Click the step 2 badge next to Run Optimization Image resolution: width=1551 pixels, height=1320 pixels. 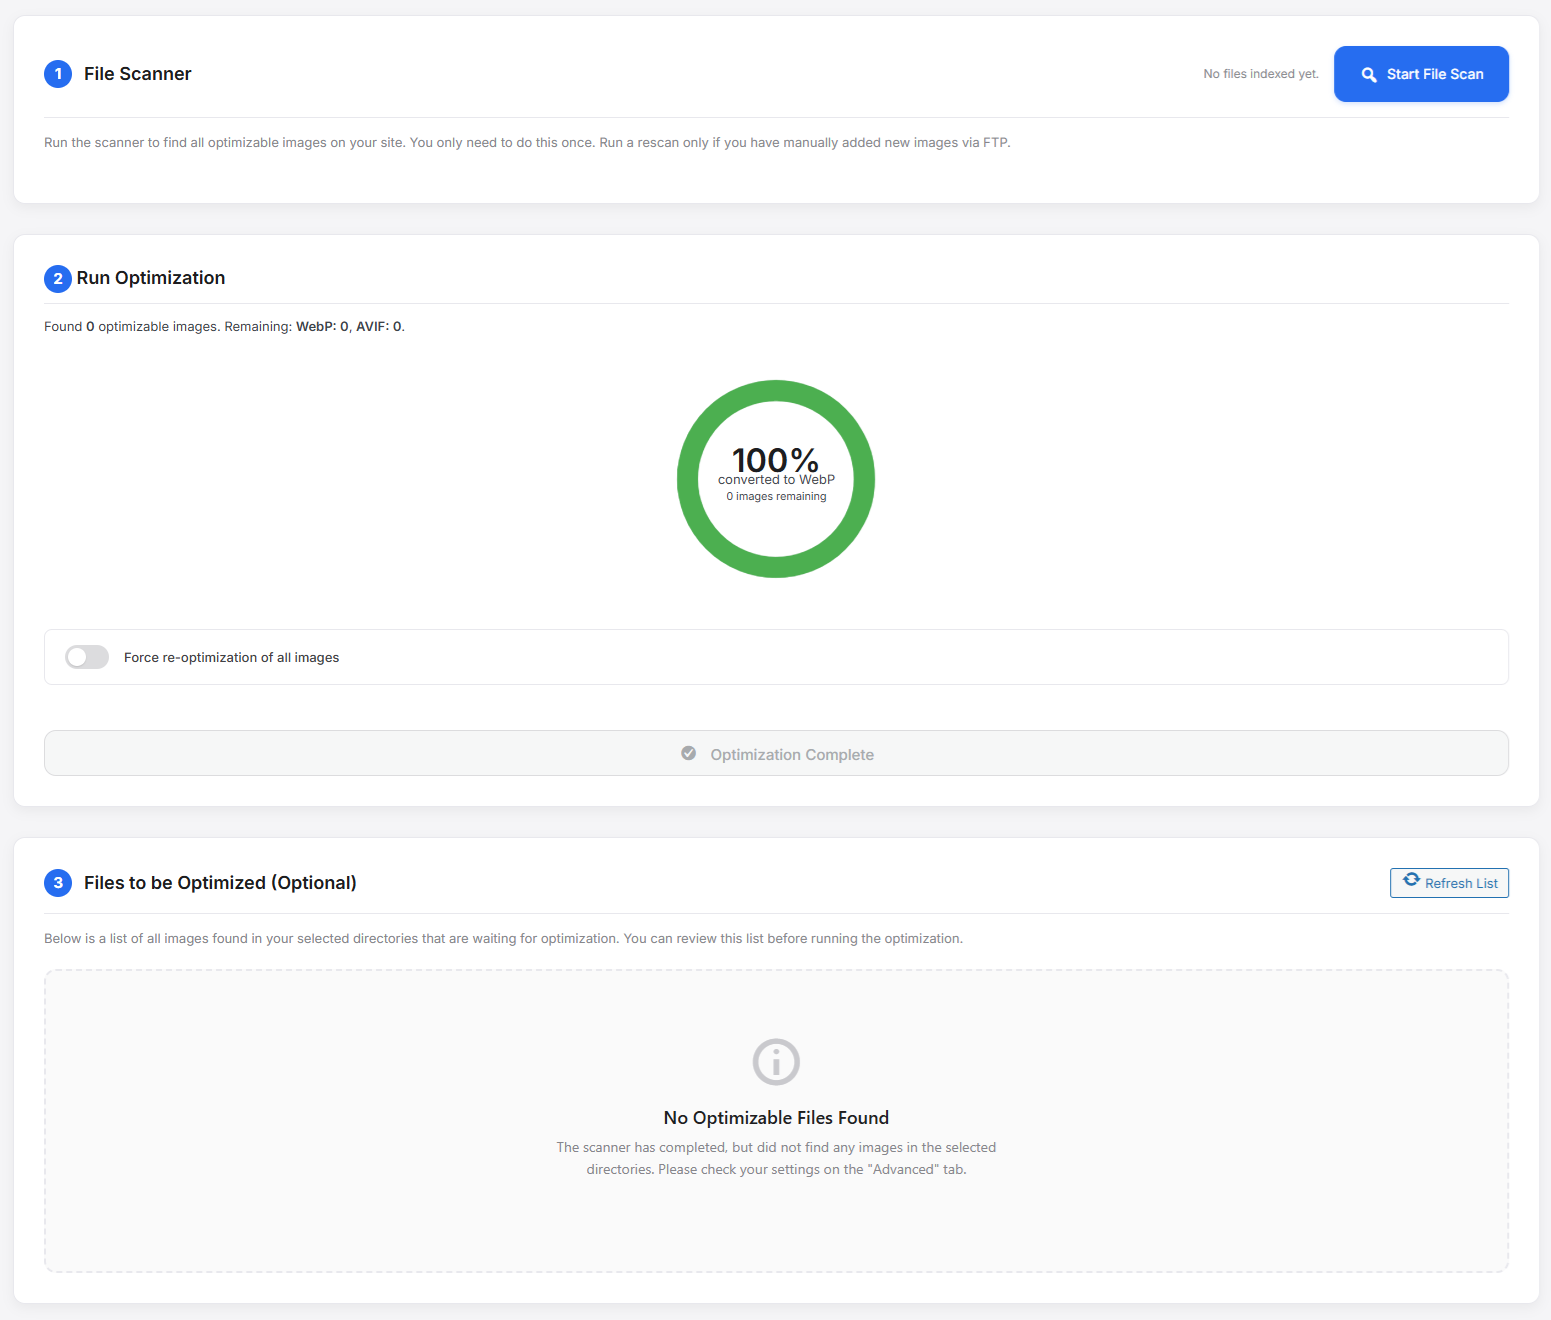58,278
